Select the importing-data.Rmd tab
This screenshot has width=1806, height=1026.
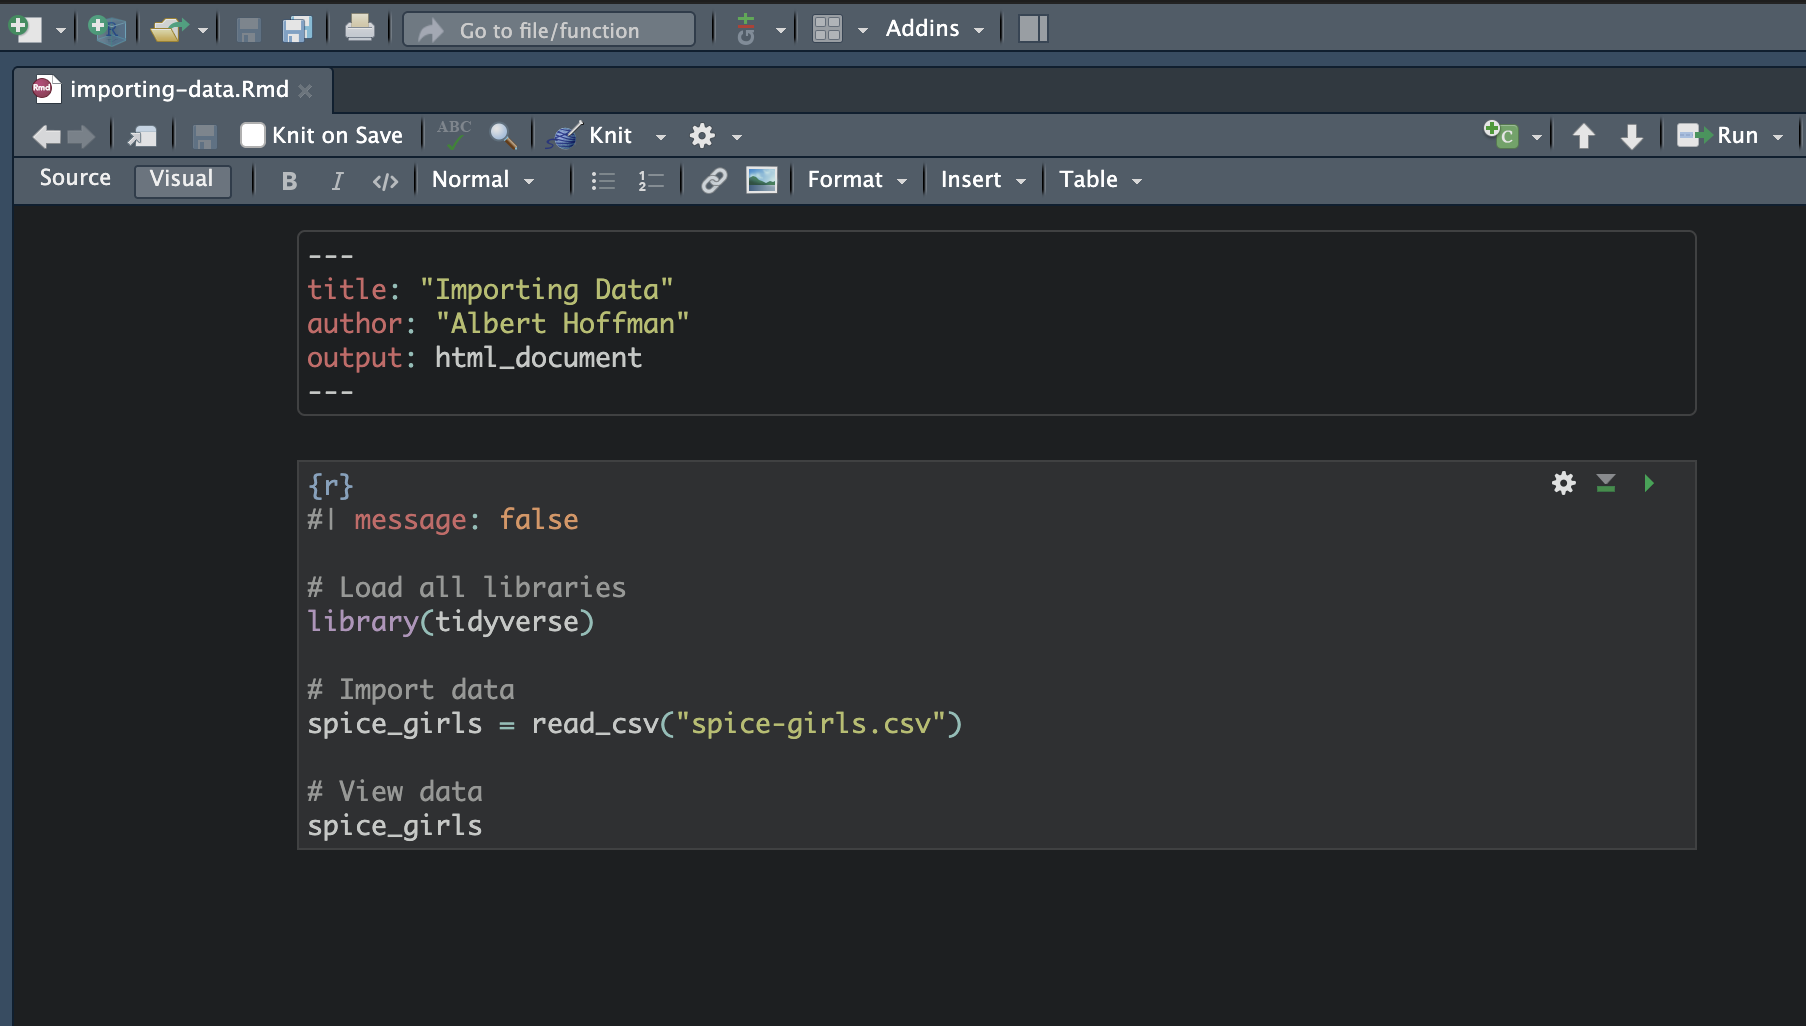tap(179, 90)
